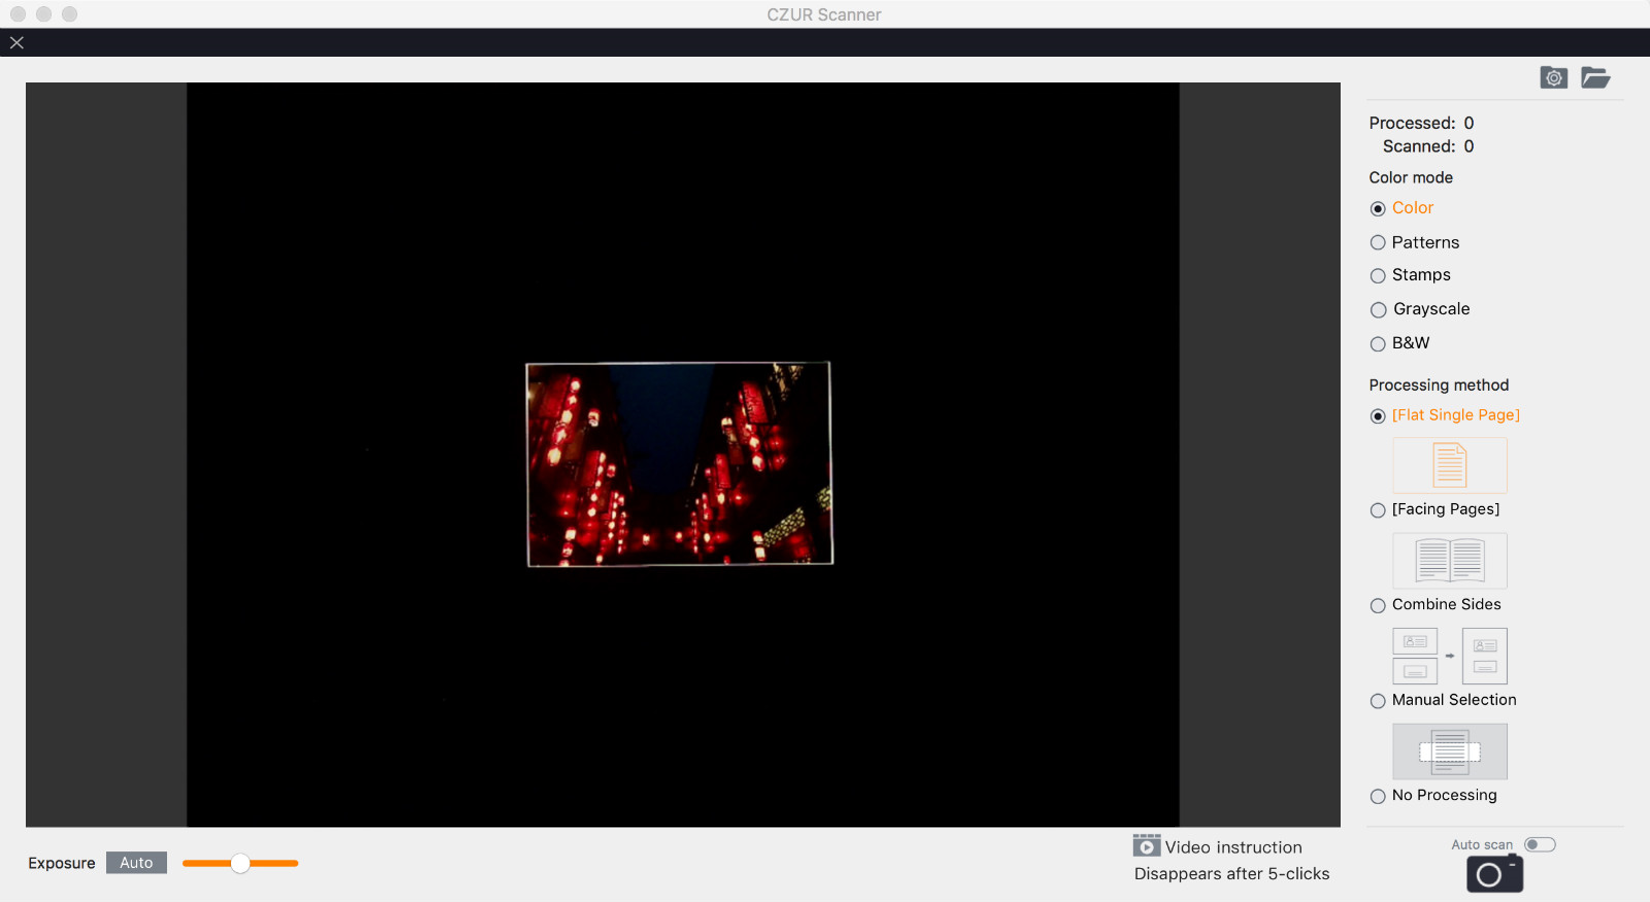This screenshot has height=902, width=1650.
Task: Click the Scanned count text
Action: point(1428,146)
